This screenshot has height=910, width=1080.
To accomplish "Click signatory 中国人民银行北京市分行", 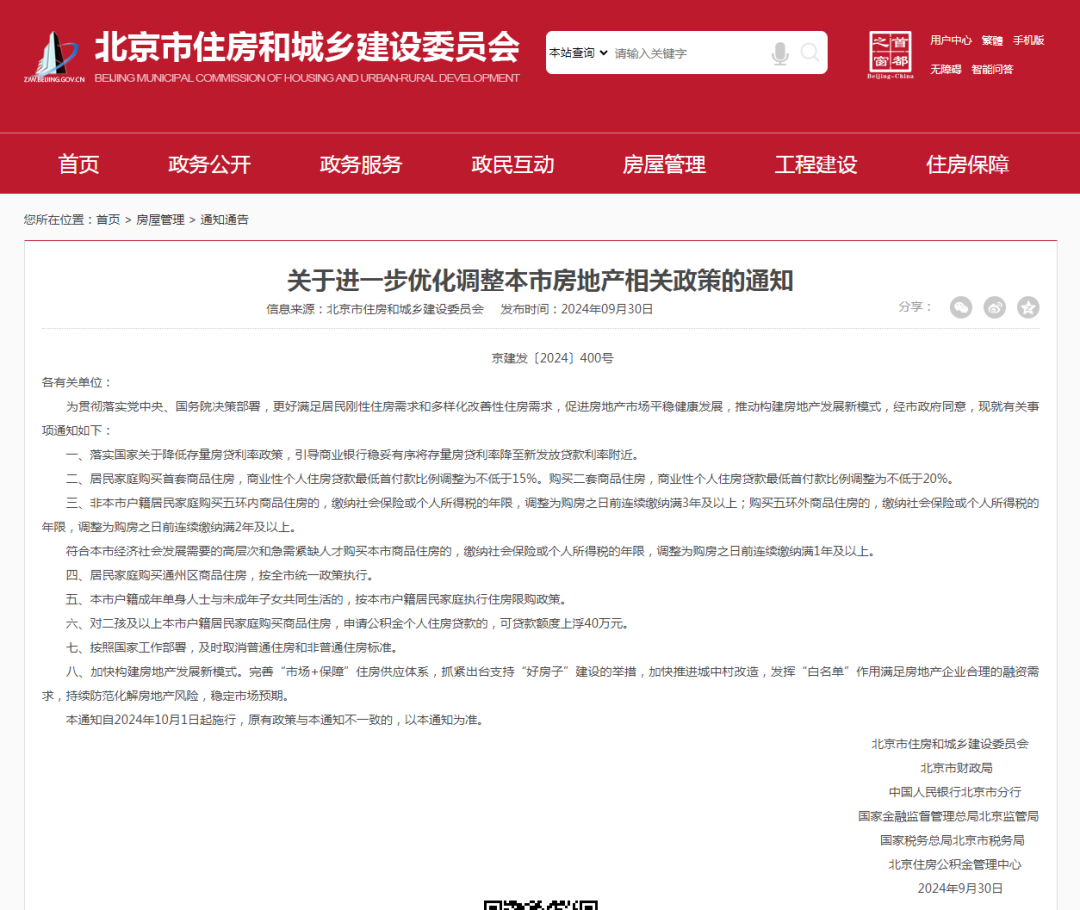I will coord(955,792).
